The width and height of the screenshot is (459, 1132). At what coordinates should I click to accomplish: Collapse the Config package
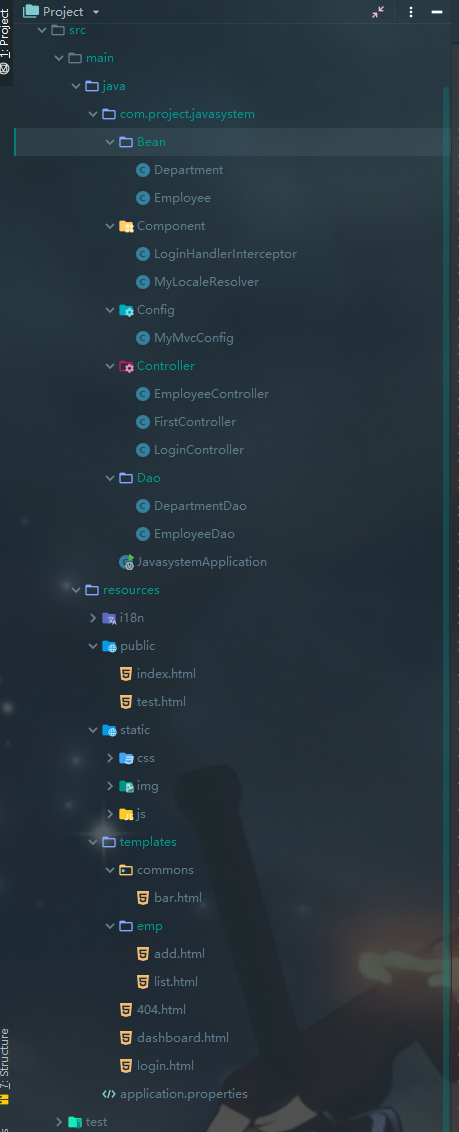110,310
